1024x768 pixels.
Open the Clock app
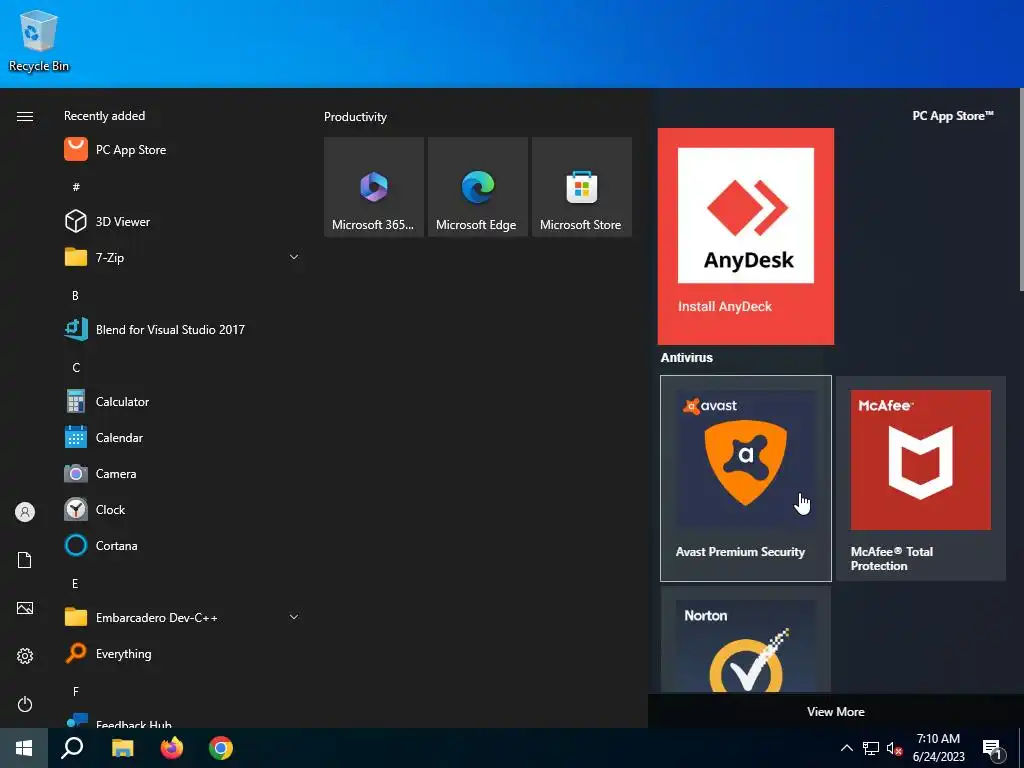click(182, 509)
